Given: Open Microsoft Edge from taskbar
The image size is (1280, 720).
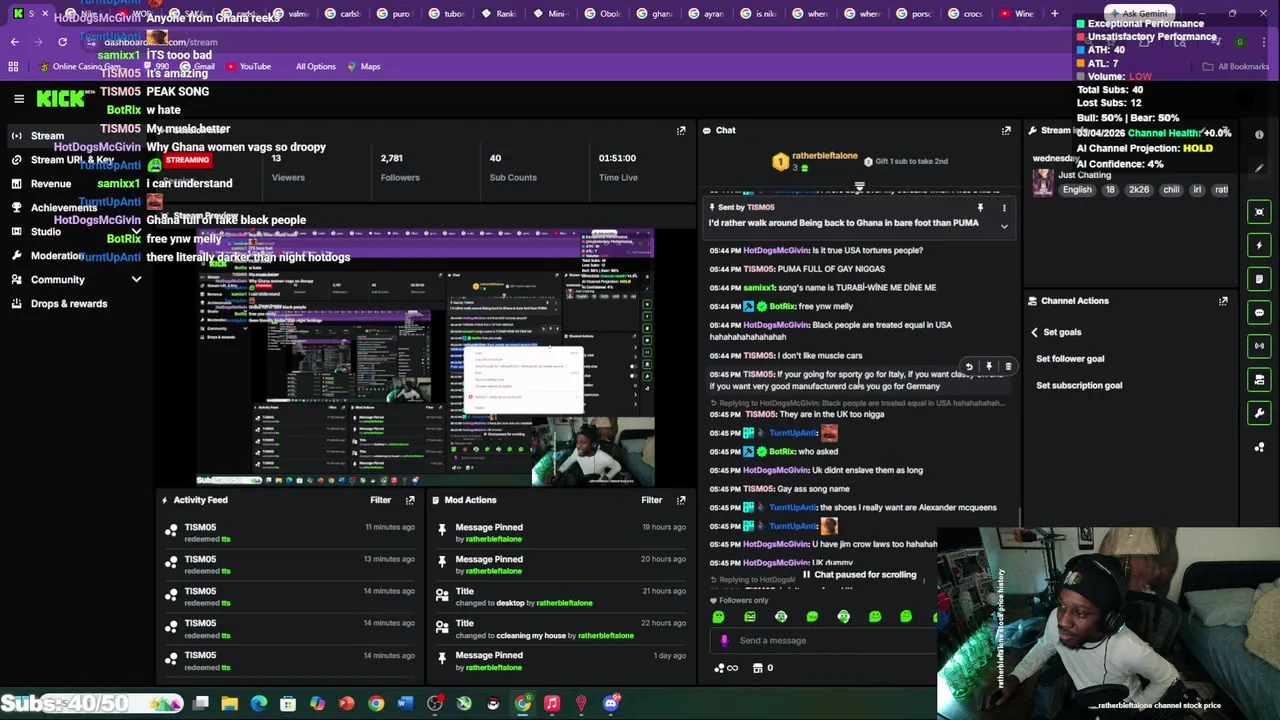Looking at the screenshot, I should tap(259, 704).
